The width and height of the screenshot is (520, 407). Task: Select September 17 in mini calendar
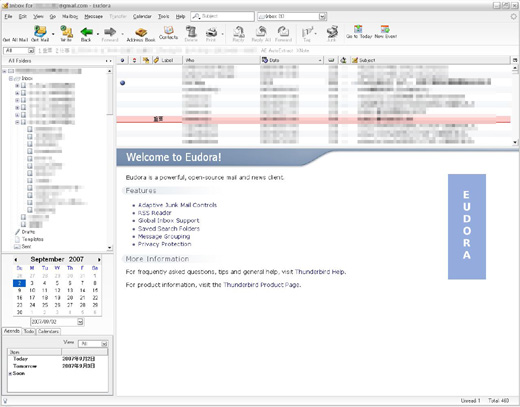point(32,298)
